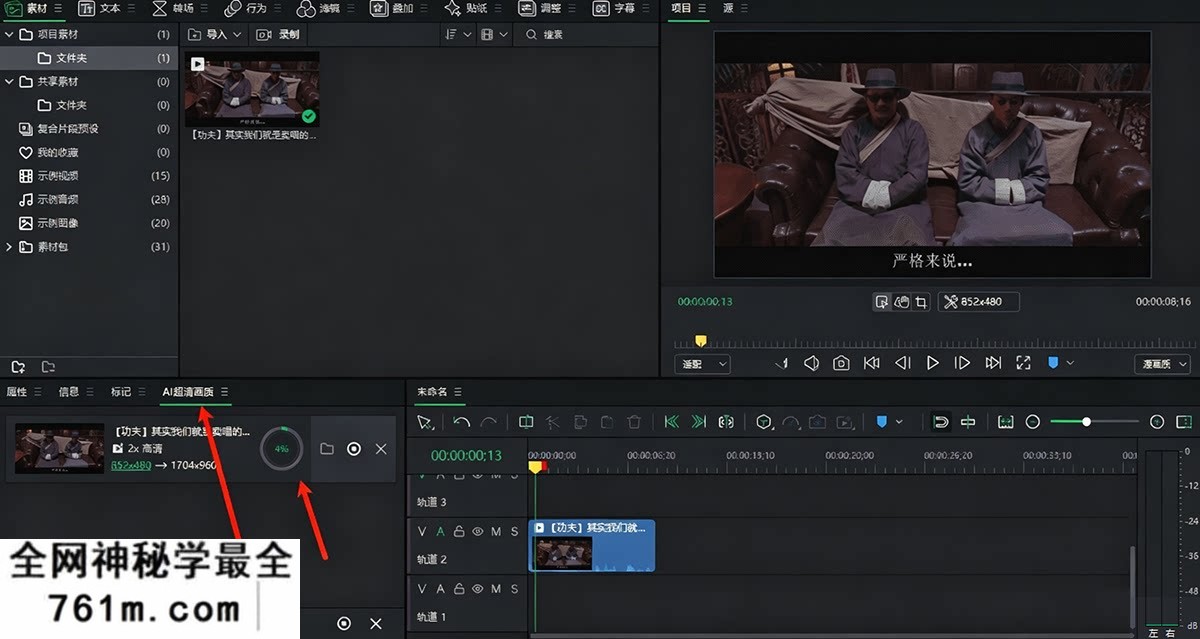The height and width of the screenshot is (639, 1200).
Task: Toggle lock on 轨道 2
Action: coord(459,531)
